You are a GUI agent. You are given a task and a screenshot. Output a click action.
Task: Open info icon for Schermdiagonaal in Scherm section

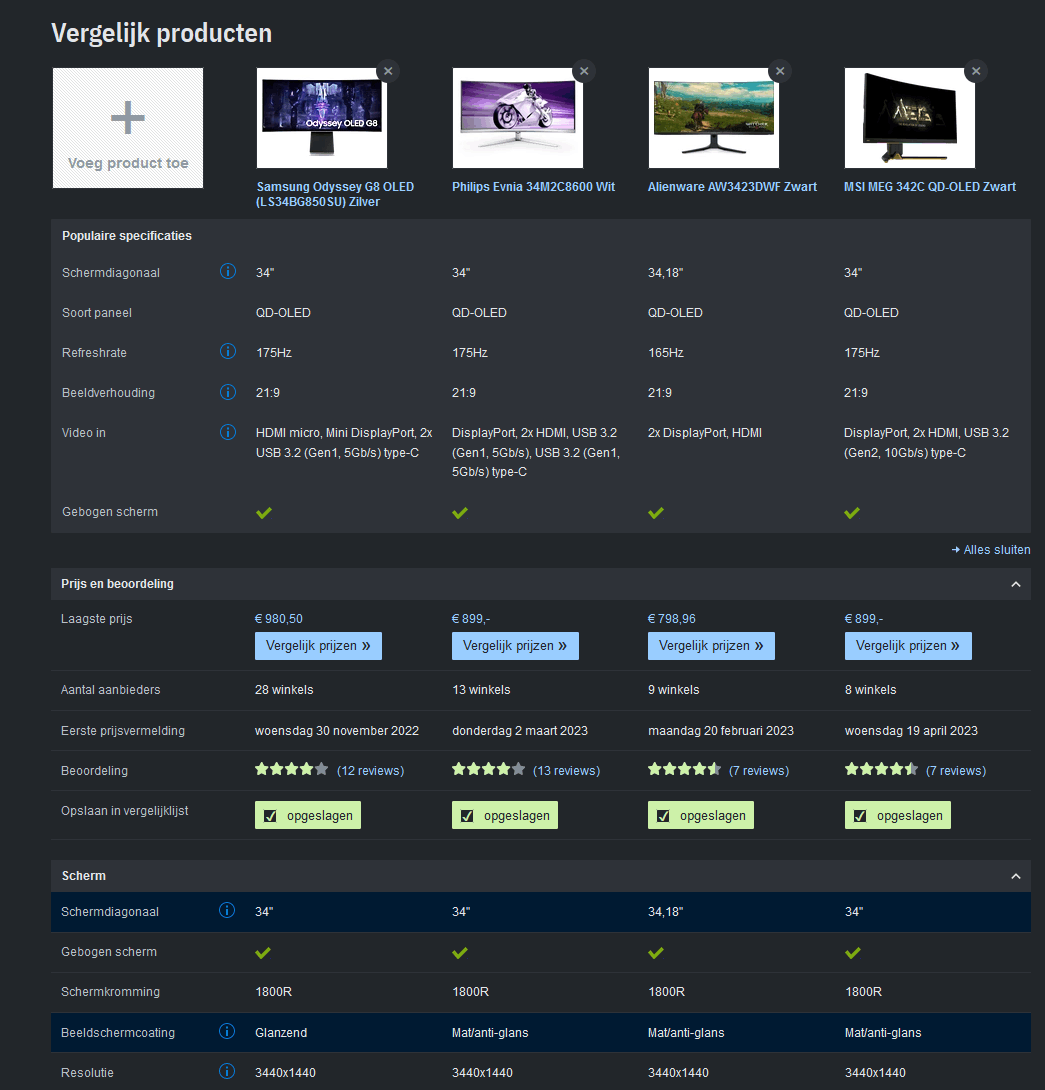click(227, 911)
